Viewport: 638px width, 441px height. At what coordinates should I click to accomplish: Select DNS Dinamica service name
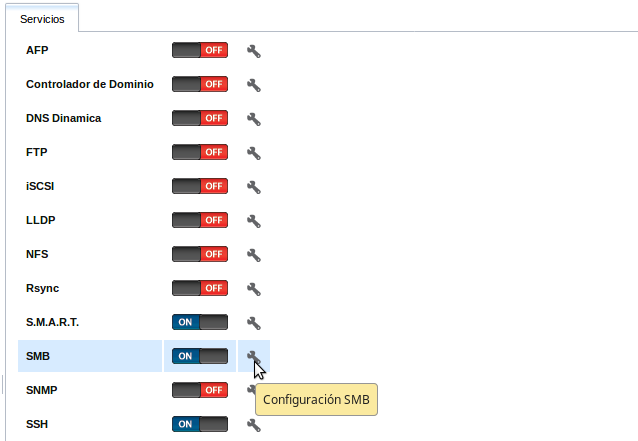pyautogui.click(x=63, y=118)
